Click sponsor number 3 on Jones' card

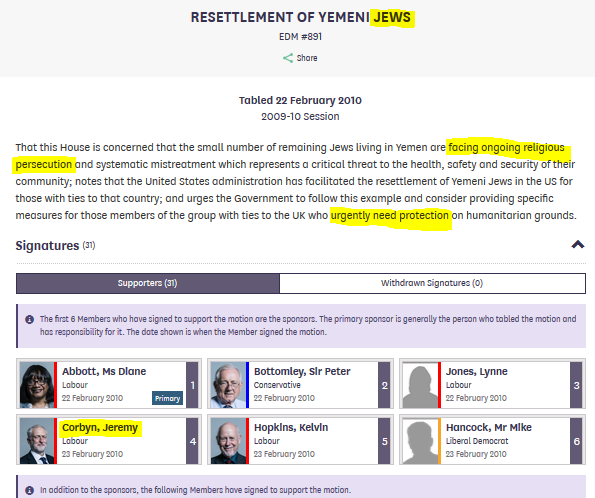(x=576, y=385)
